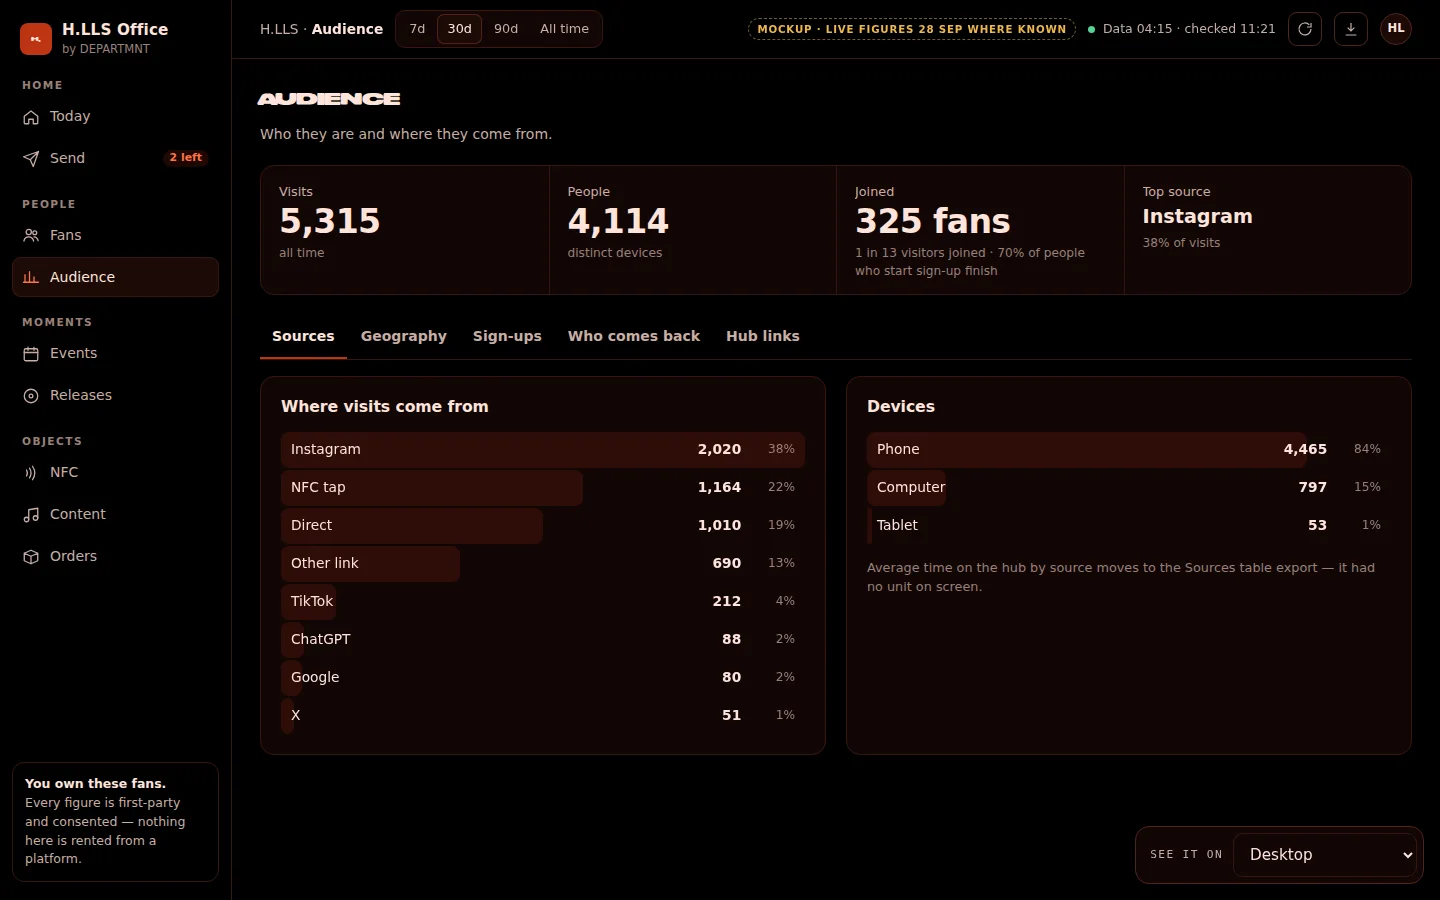This screenshot has width=1440, height=900.
Task: Open the HL account avatar
Action: [x=1396, y=29]
